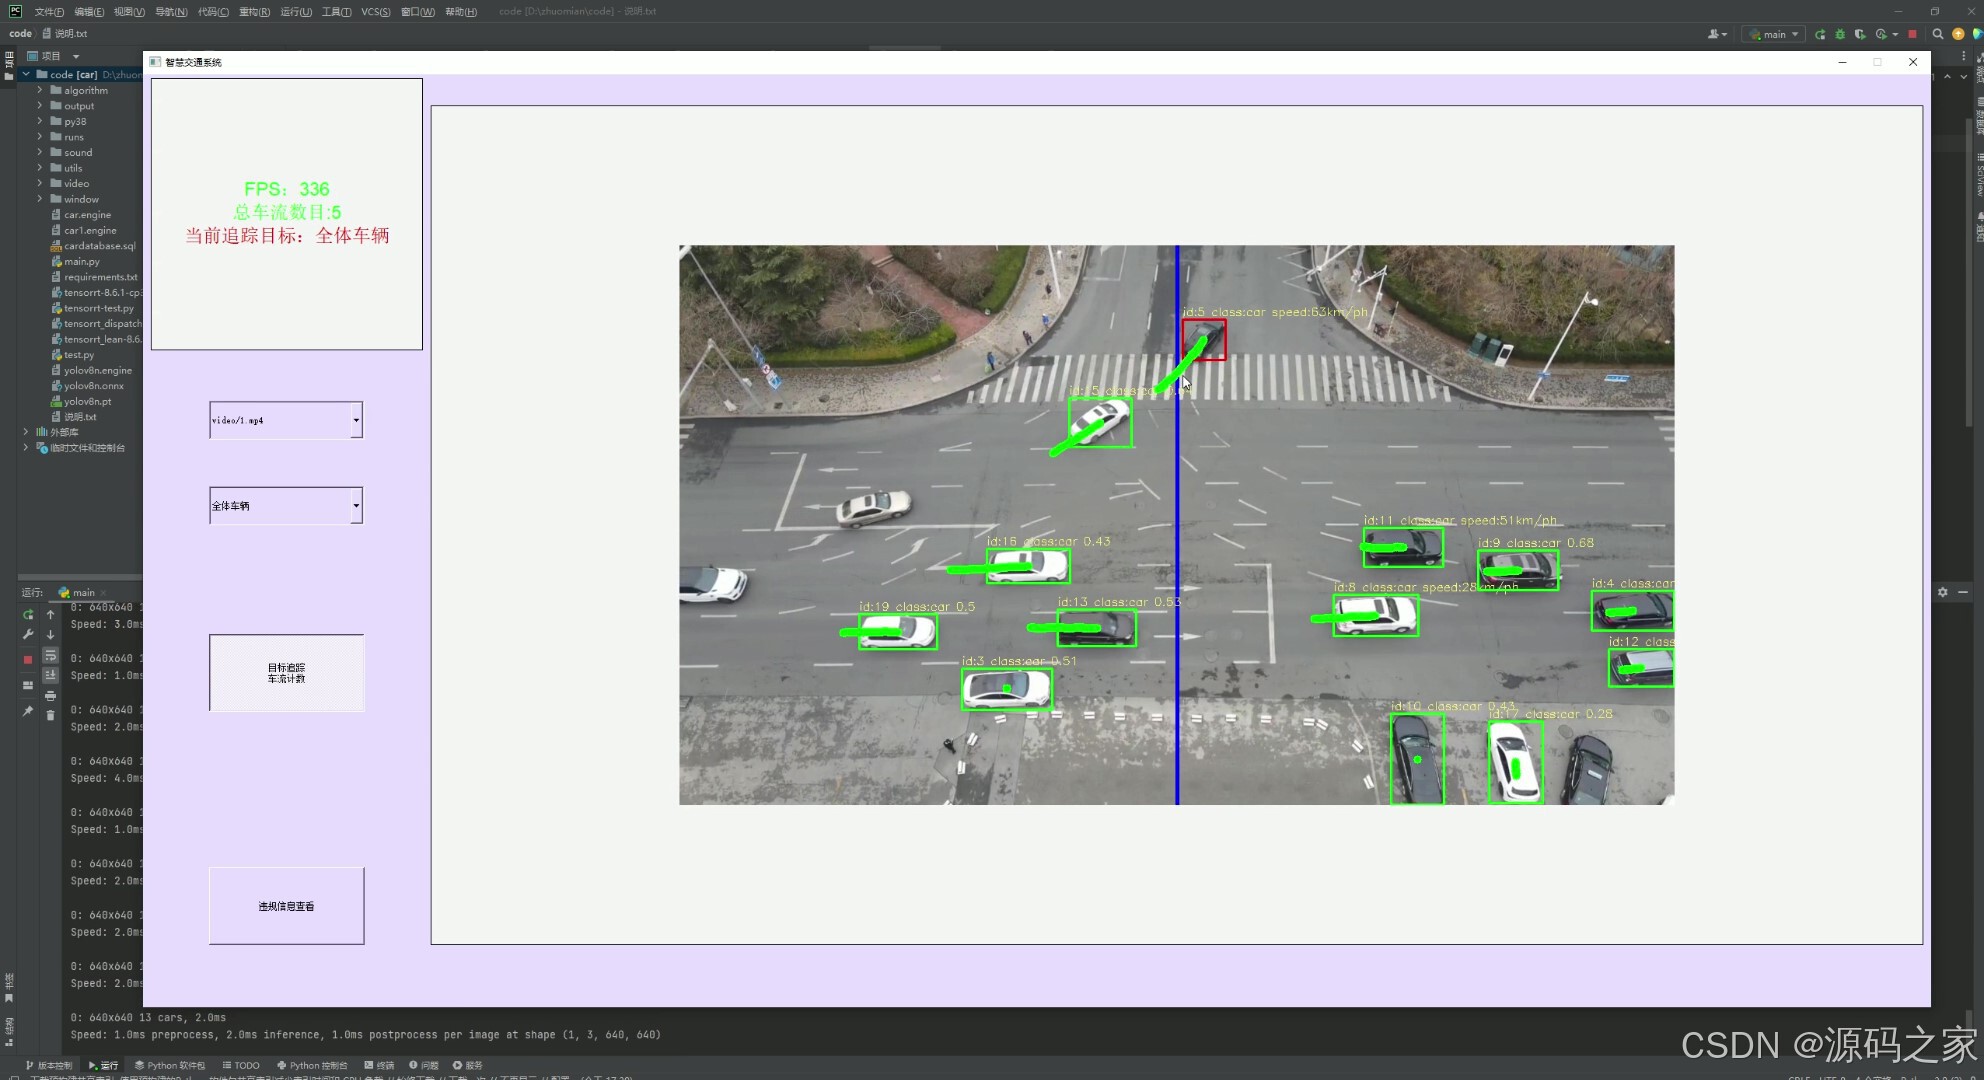The width and height of the screenshot is (1984, 1080).
Task: Click the green Debug bug icon
Action: 1840,34
